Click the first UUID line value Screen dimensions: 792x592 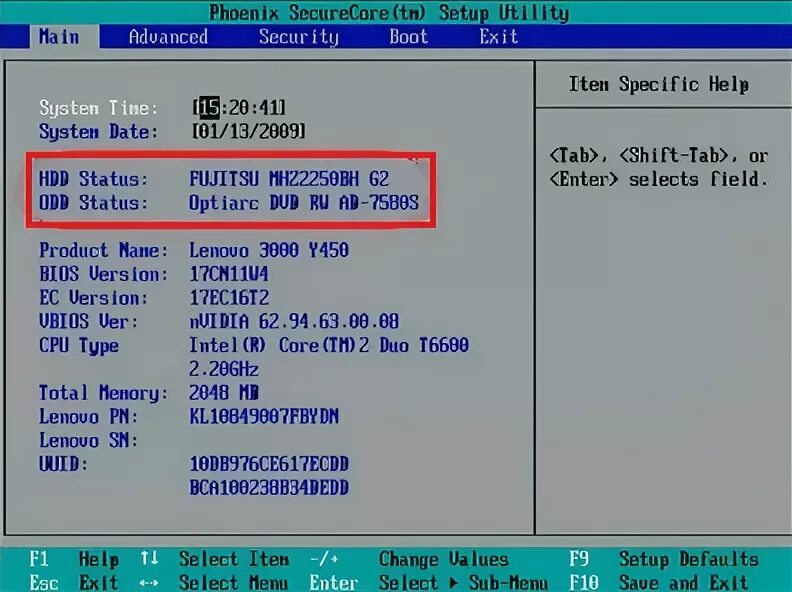point(269,464)
